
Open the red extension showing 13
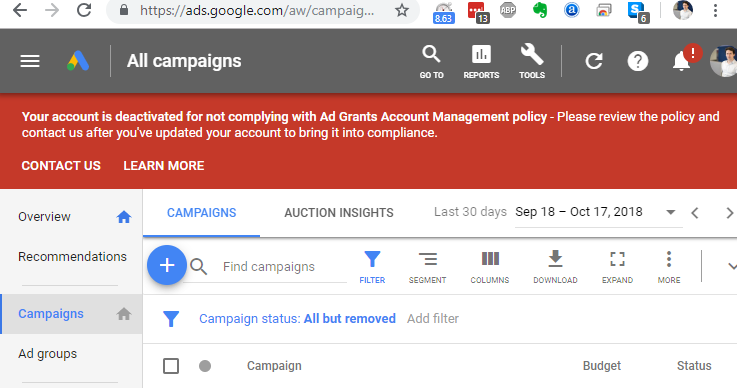coord(478,13)
